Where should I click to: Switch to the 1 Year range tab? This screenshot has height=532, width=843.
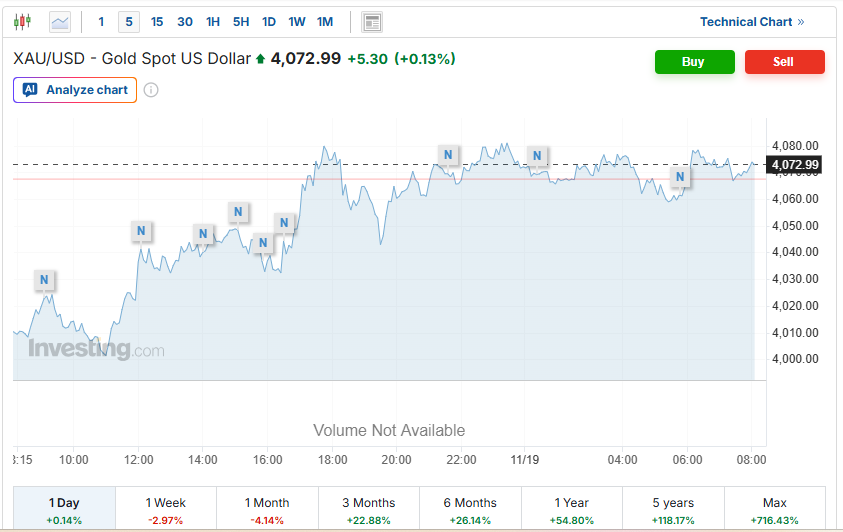[x=571, y=510]
